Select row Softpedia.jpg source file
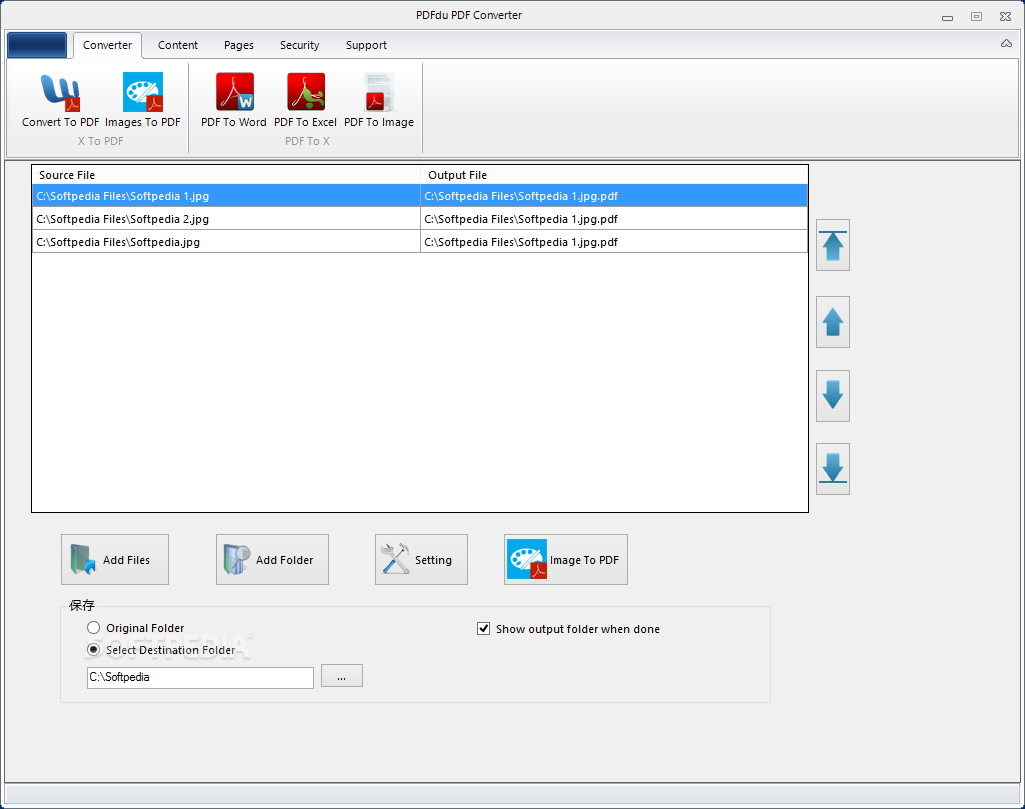Screen dimensions: 1025x809 click(x=226, y=242)
